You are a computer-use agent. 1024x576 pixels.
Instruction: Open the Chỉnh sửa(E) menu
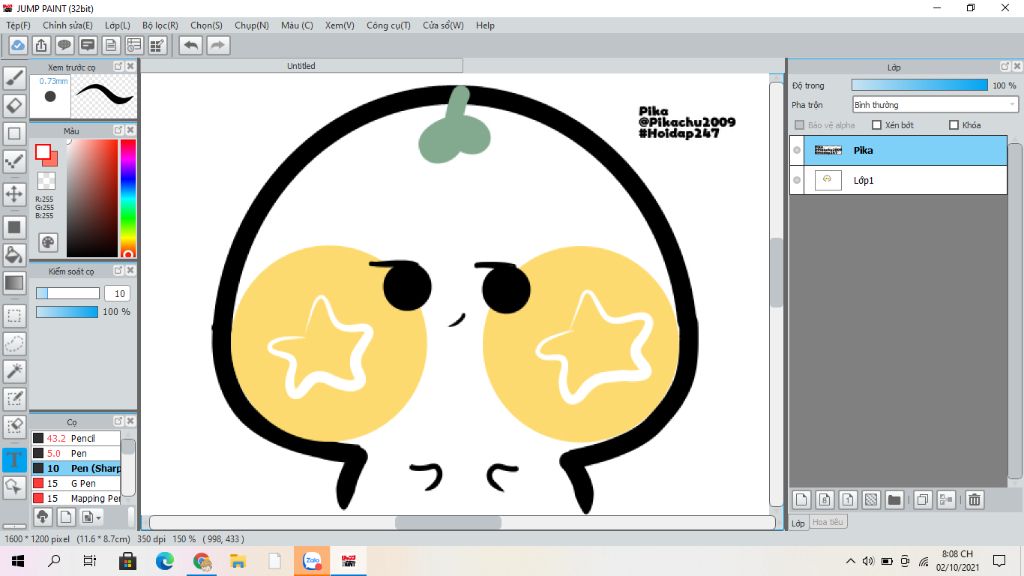click(x=67, y=25)
